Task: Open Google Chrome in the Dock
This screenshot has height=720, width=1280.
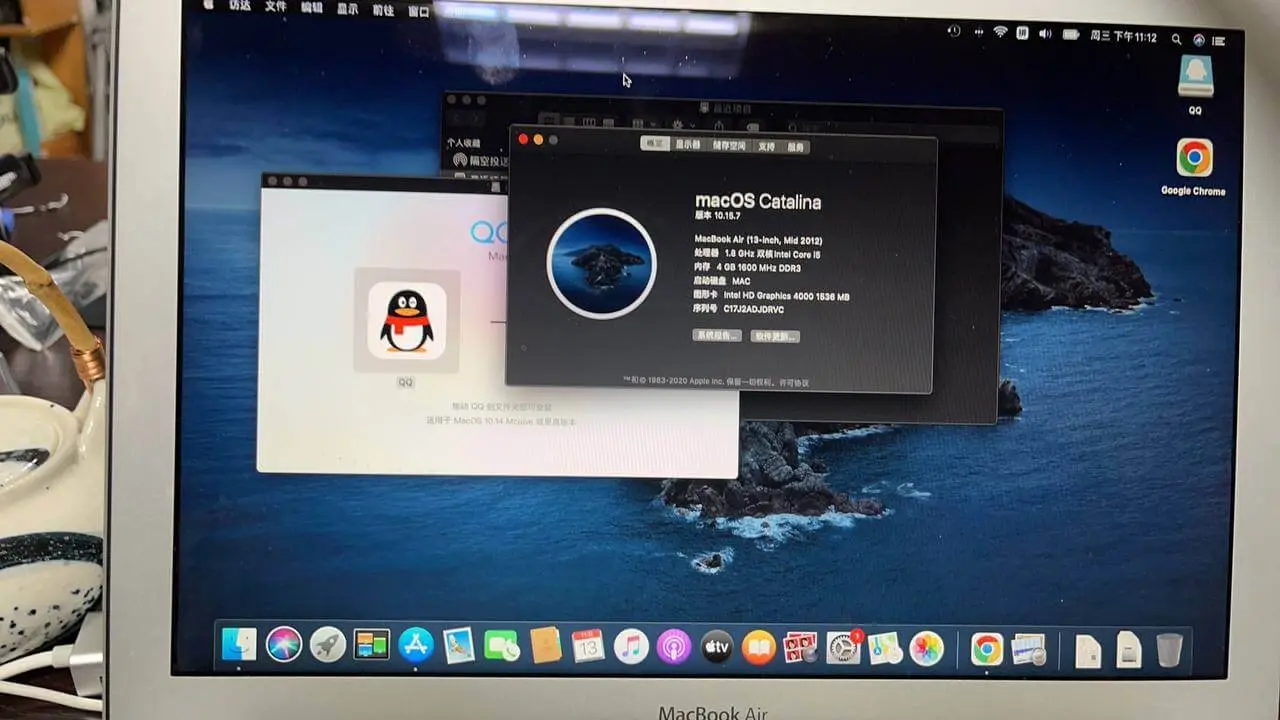Action: 987,650
